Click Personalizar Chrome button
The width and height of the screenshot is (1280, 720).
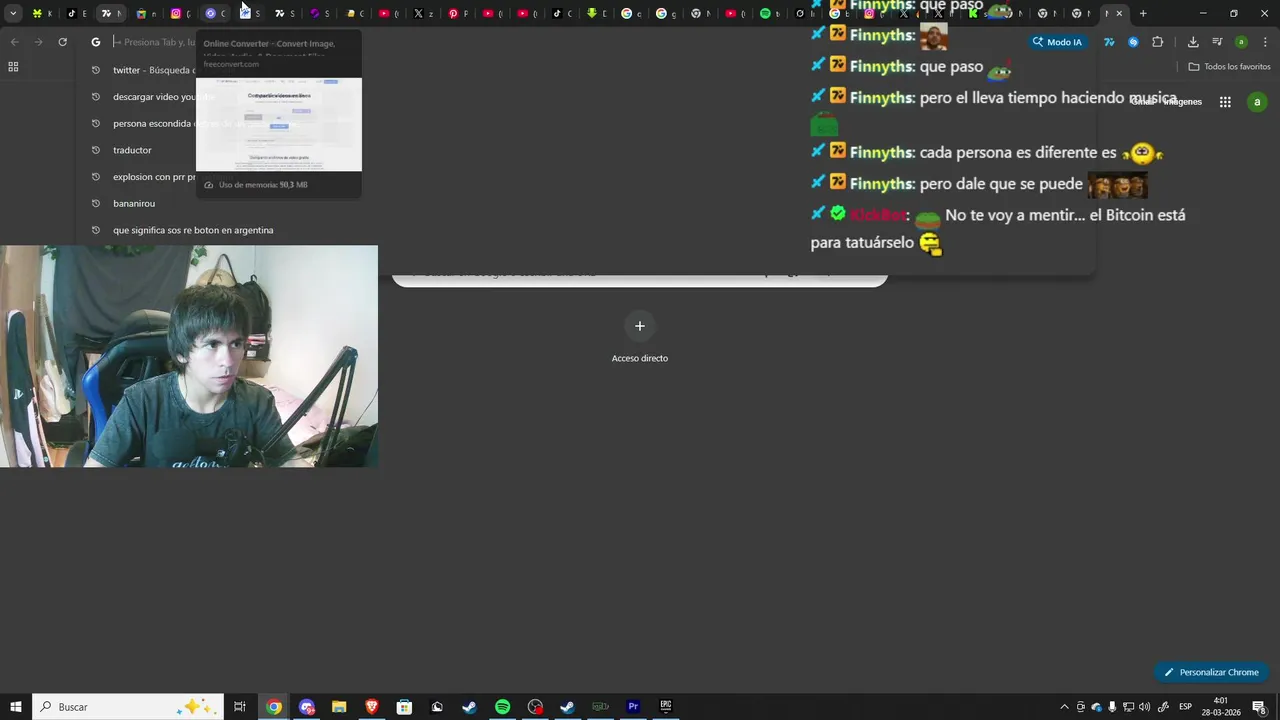click(x=1211, y=672)
